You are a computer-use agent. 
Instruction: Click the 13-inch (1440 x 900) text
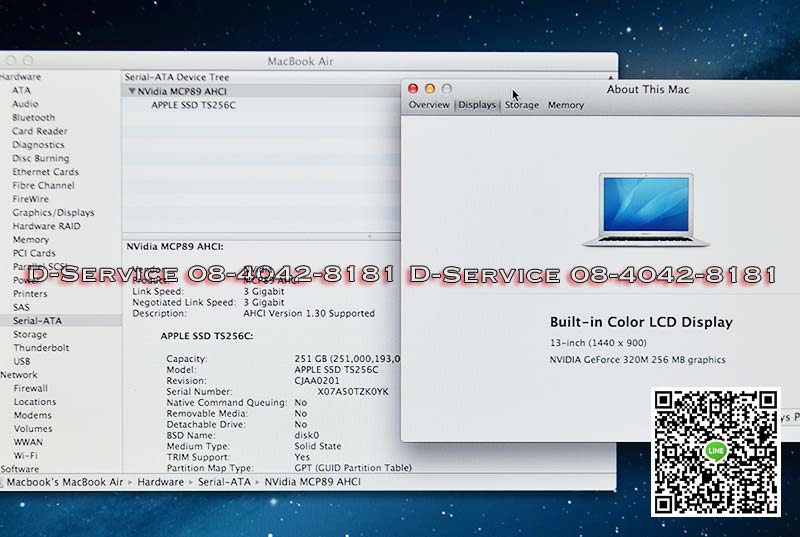[x=598, y=343]
